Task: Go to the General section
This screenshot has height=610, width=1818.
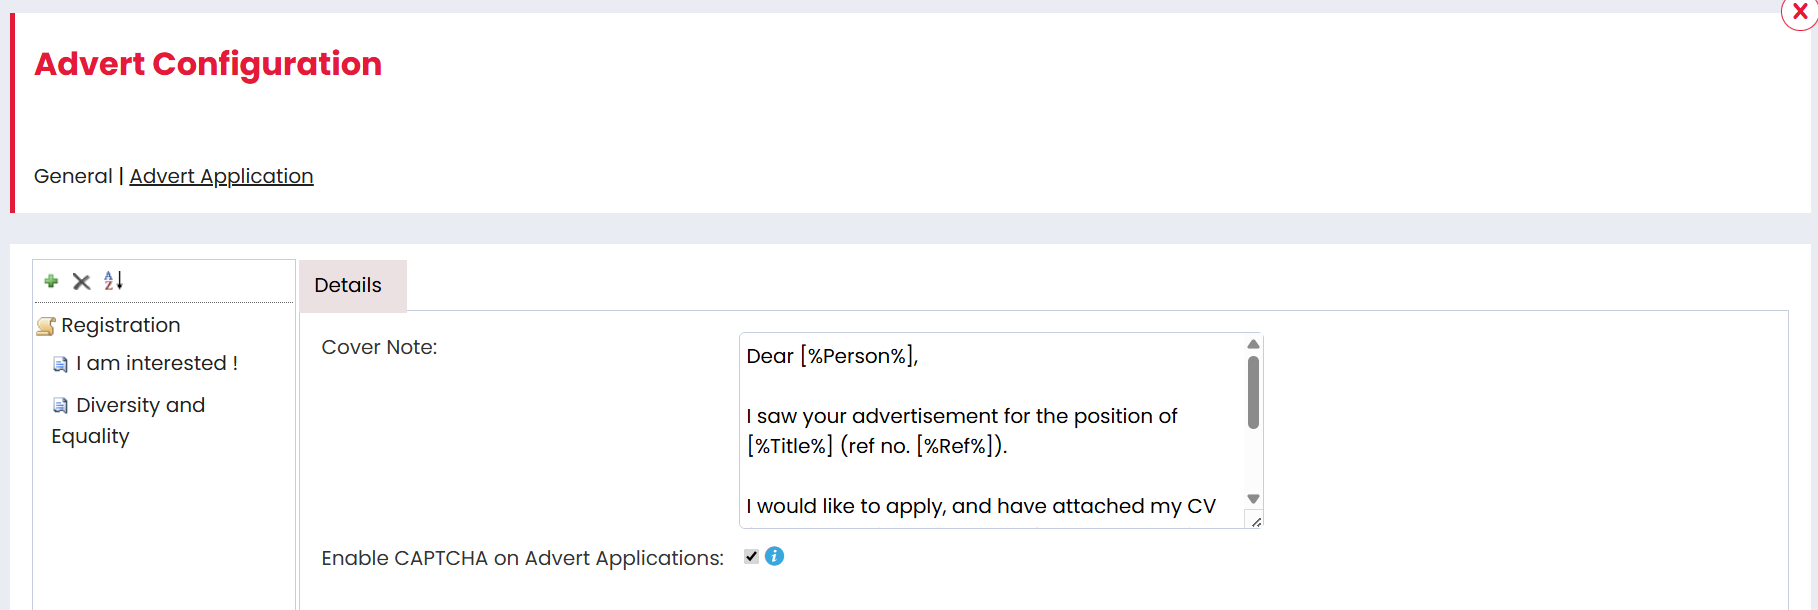Action: pyautogui.click(x=73, y=176)
